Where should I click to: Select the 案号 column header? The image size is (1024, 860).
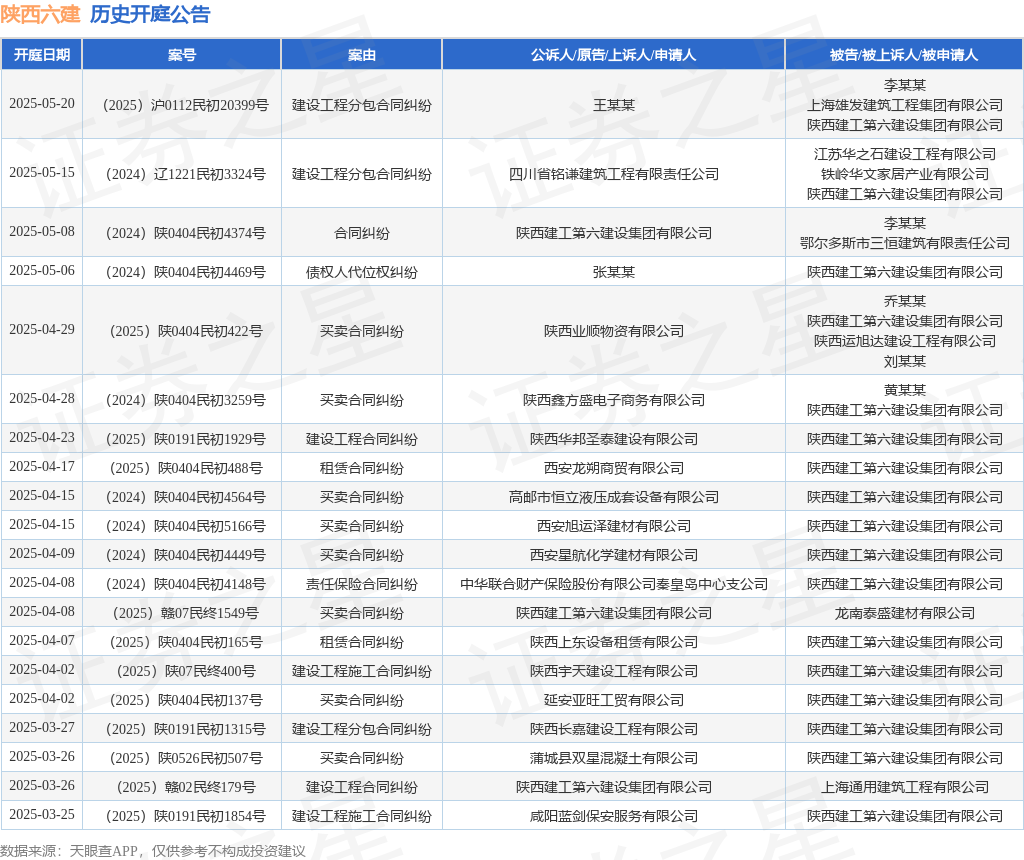[182, 55]
